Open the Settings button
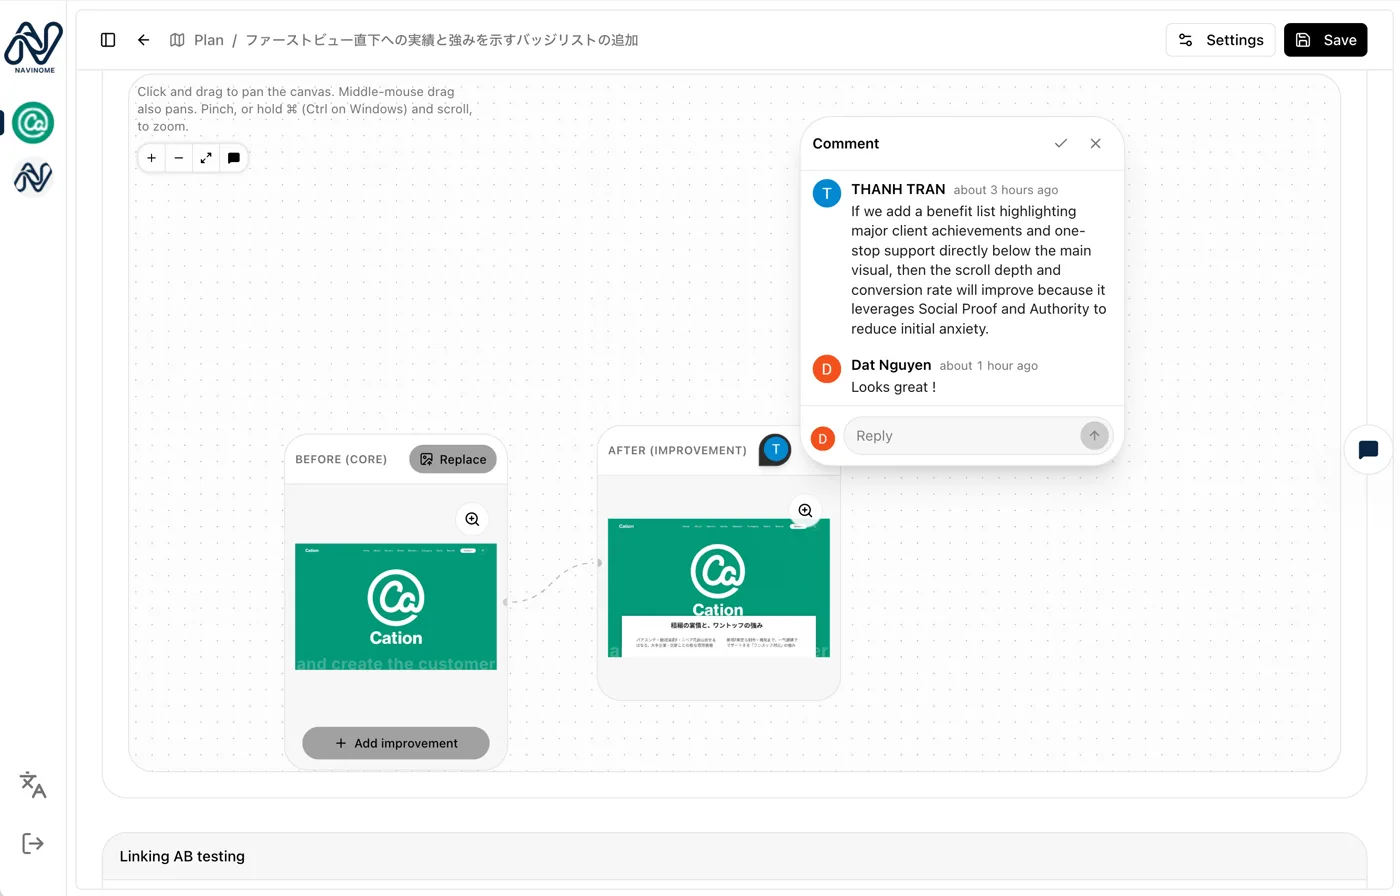This screenshot has height=896, width=1400. pos(1220,40)
